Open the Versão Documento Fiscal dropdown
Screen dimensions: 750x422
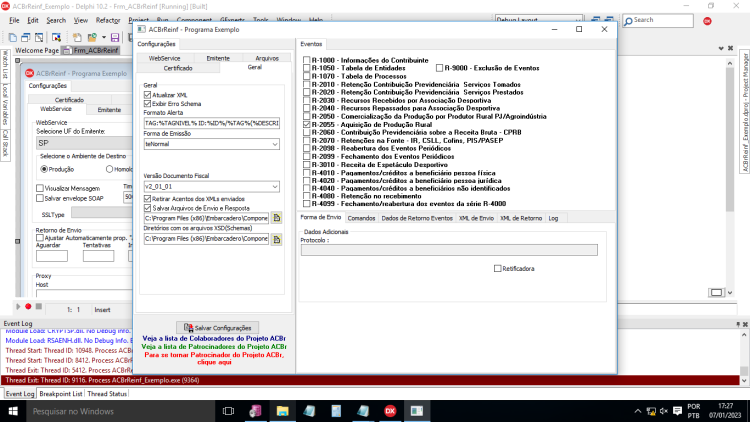point(275,187)
